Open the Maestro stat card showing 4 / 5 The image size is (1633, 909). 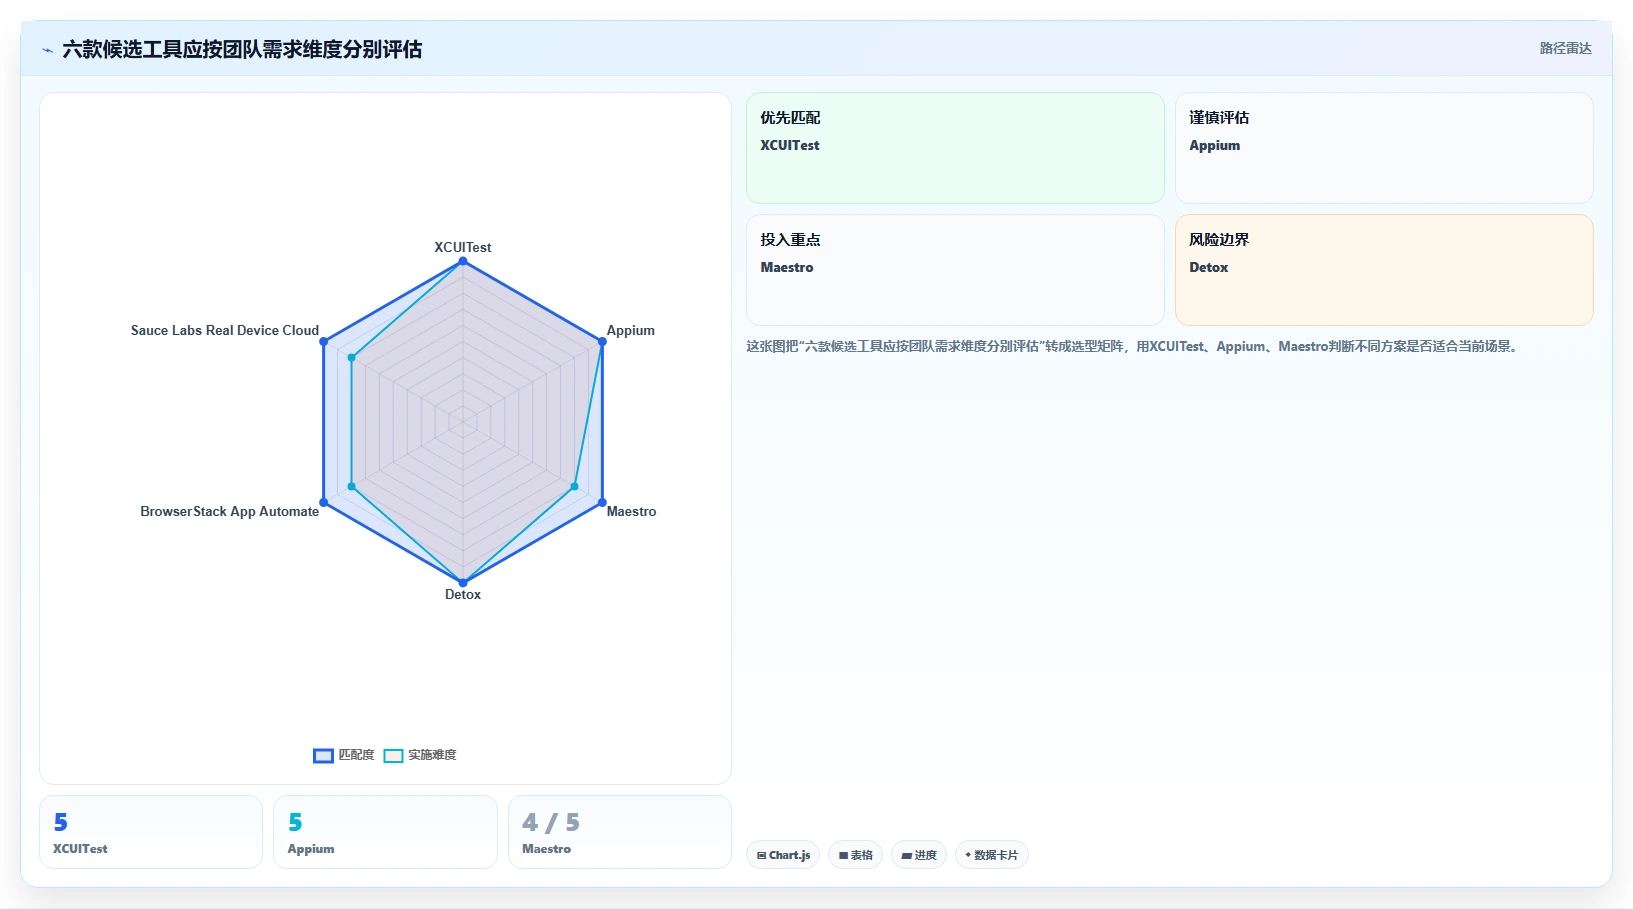pos(620,832)
